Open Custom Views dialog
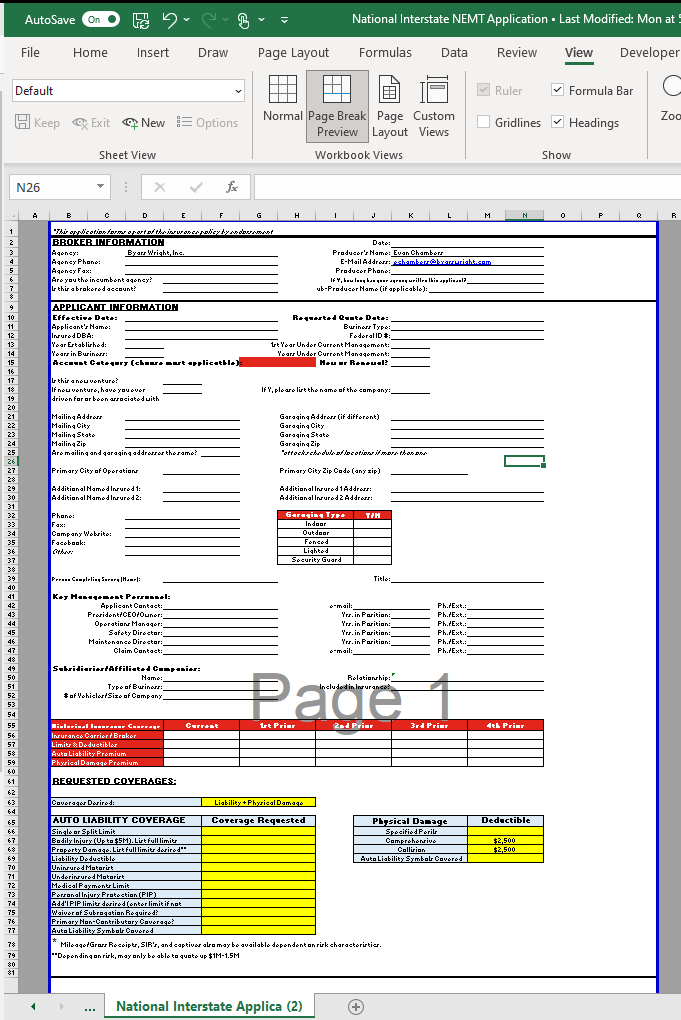The height and width of the screenshot is (1020, 681). point(434,105)
